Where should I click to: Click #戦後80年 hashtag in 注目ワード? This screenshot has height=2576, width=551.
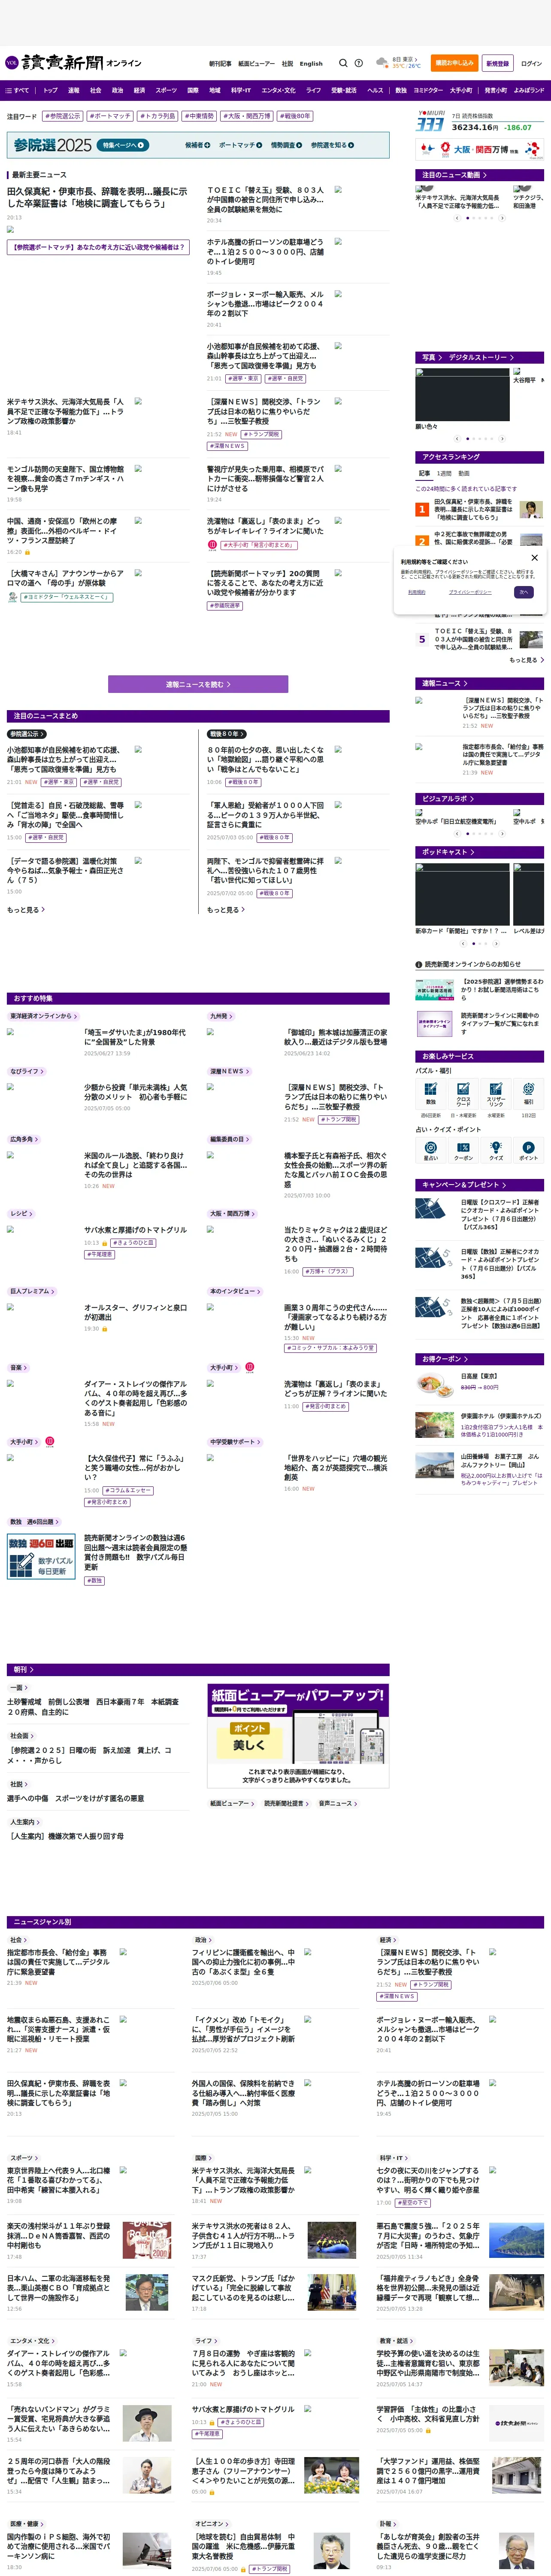(294, 116)
